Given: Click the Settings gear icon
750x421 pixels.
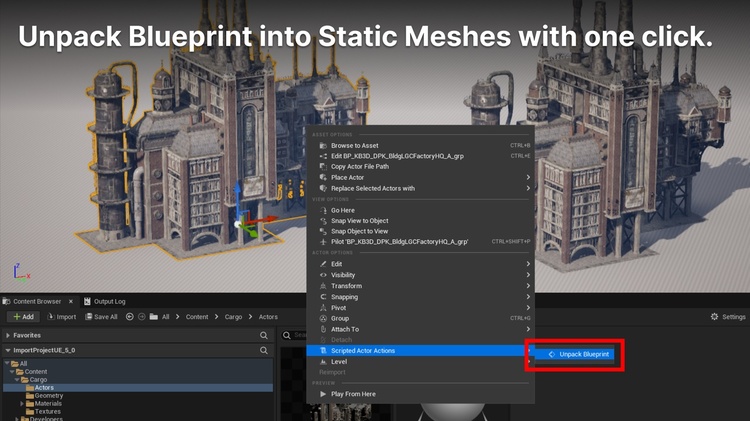Looking at the screenshot, I should [715, 317].
